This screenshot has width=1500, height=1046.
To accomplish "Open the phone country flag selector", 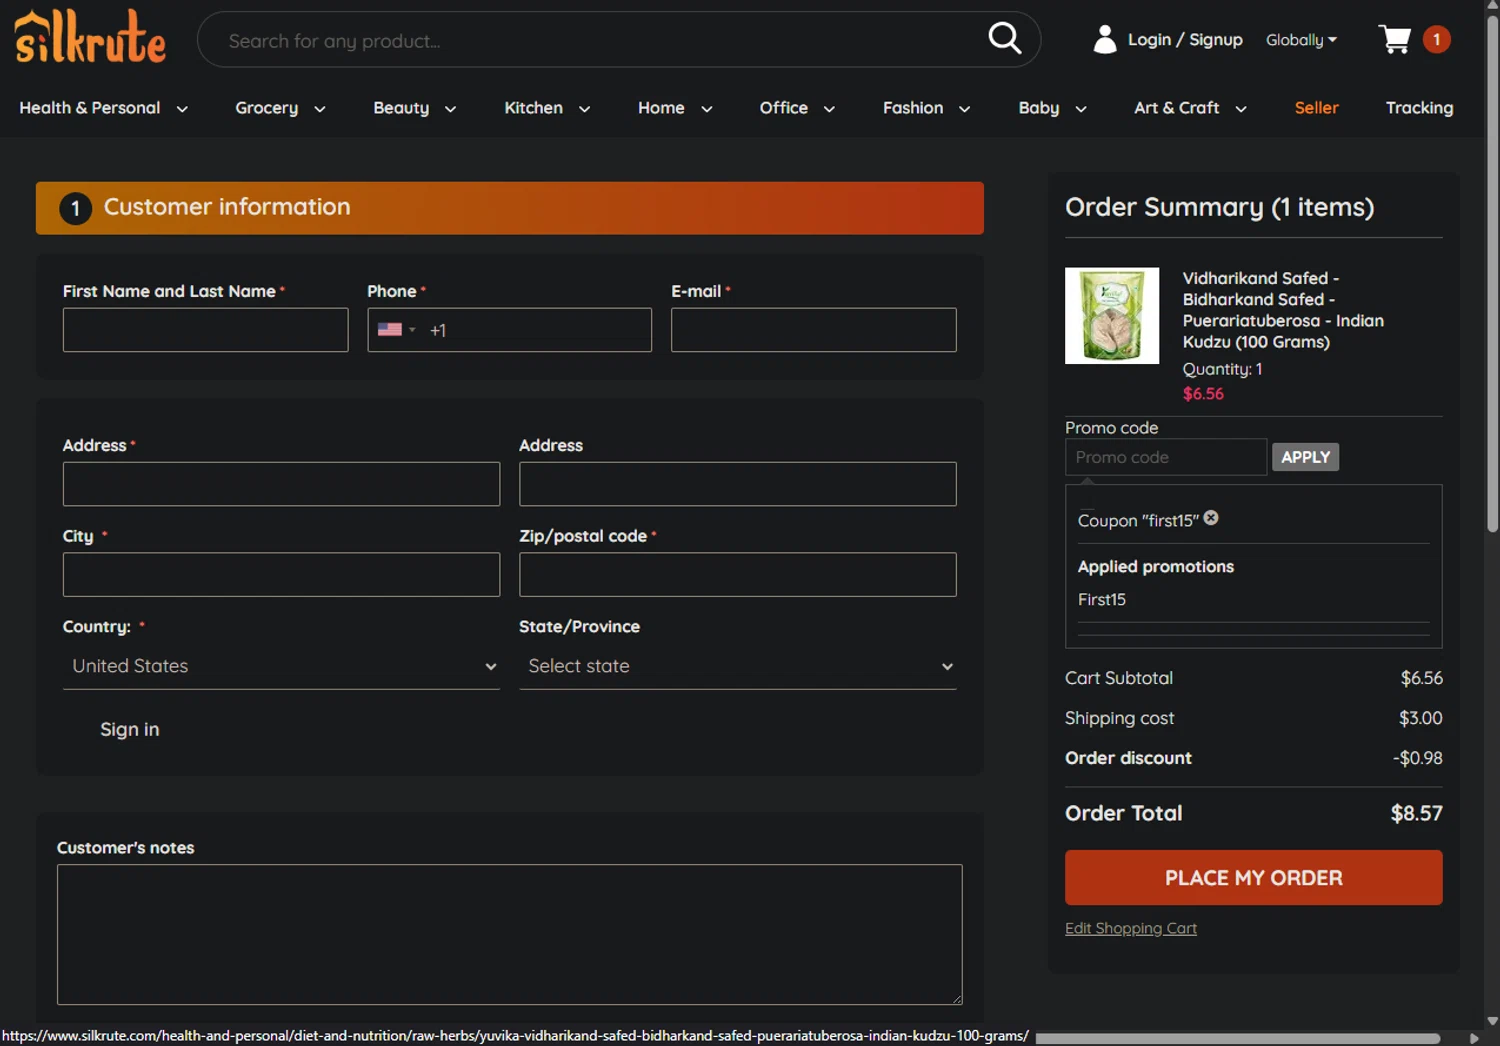I will tap(396, 330).
